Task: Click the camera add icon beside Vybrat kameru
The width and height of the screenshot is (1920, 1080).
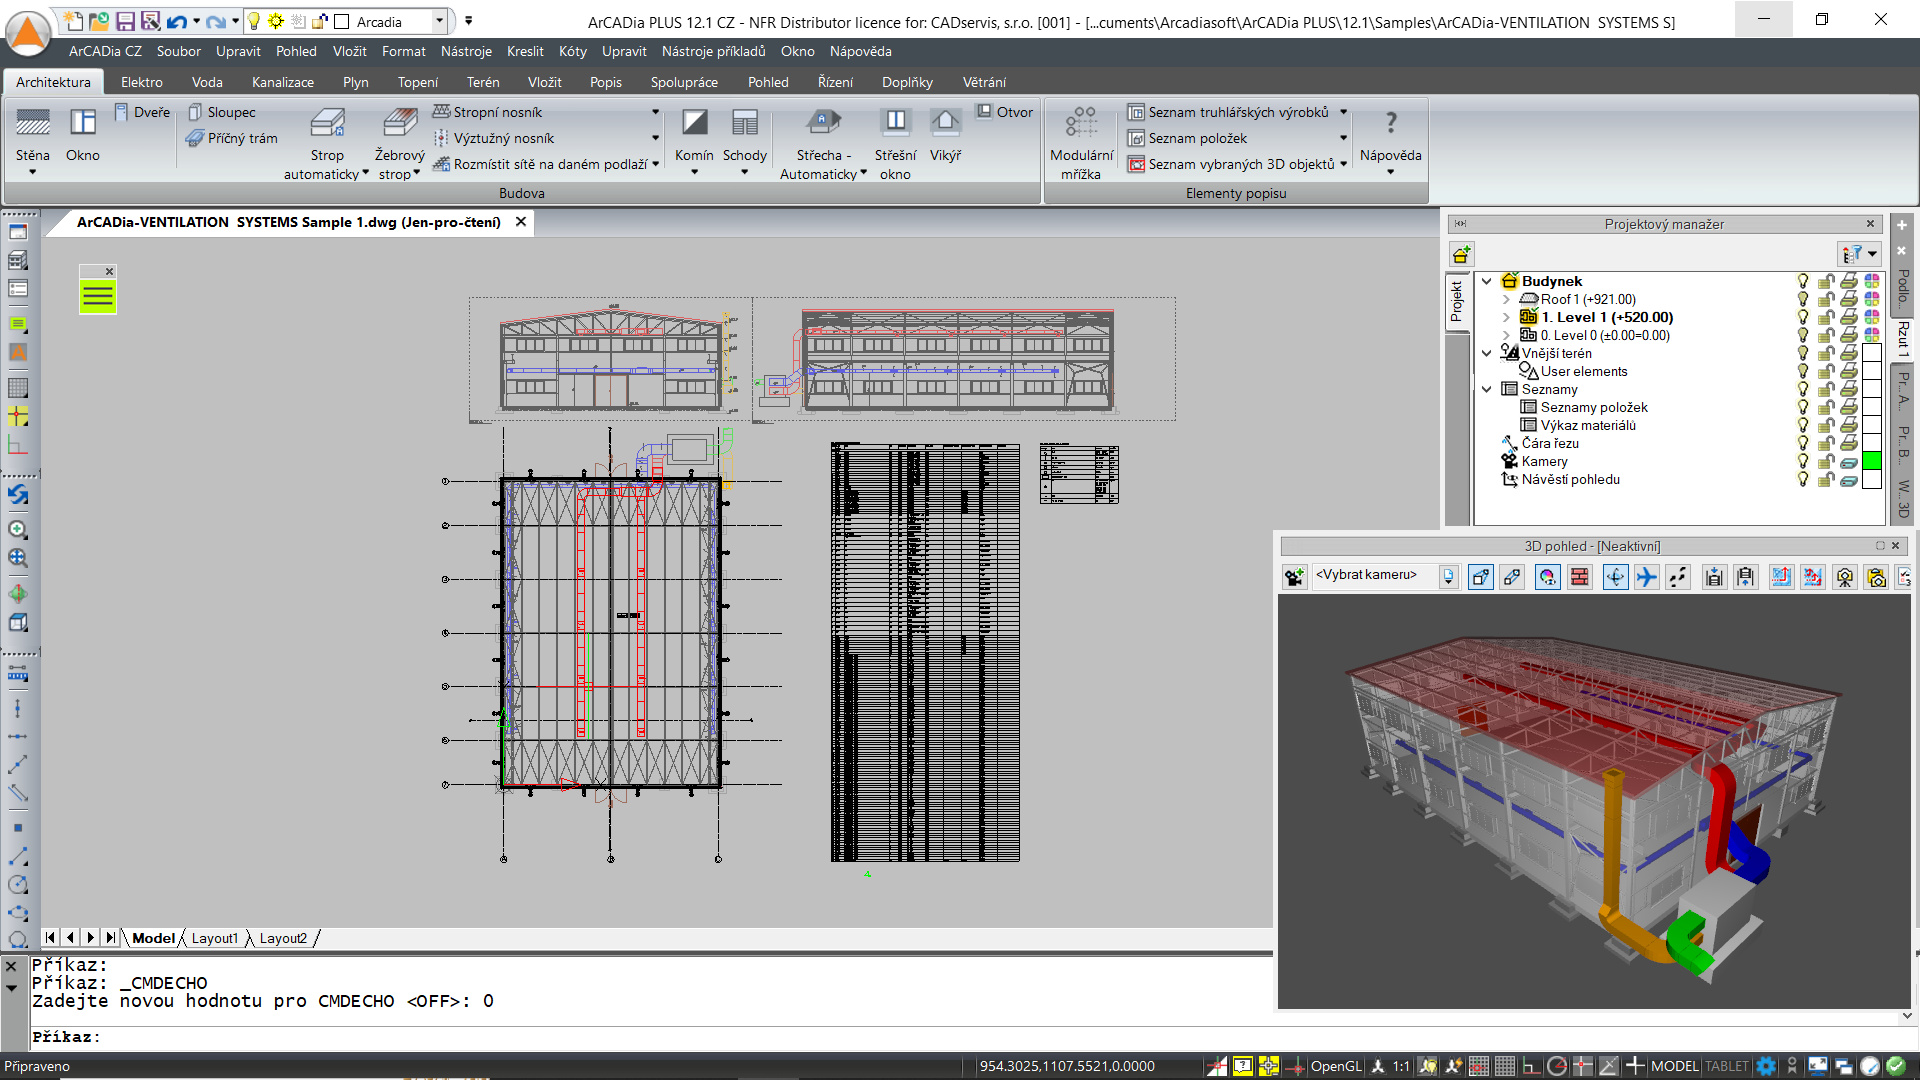Action: [1294, 577]
